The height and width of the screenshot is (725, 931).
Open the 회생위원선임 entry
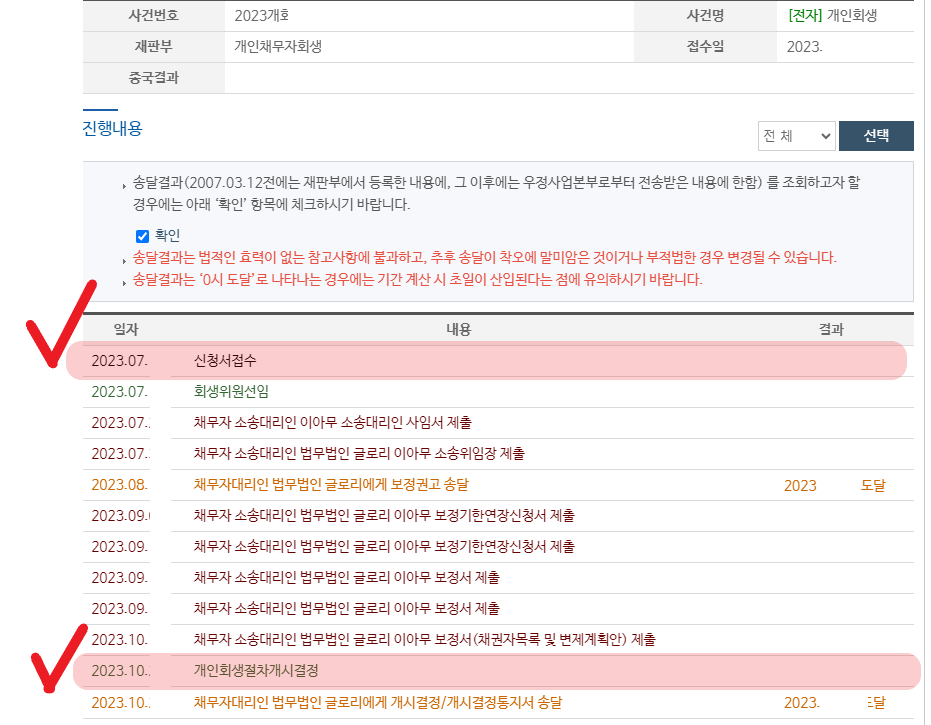click(231, 391)
